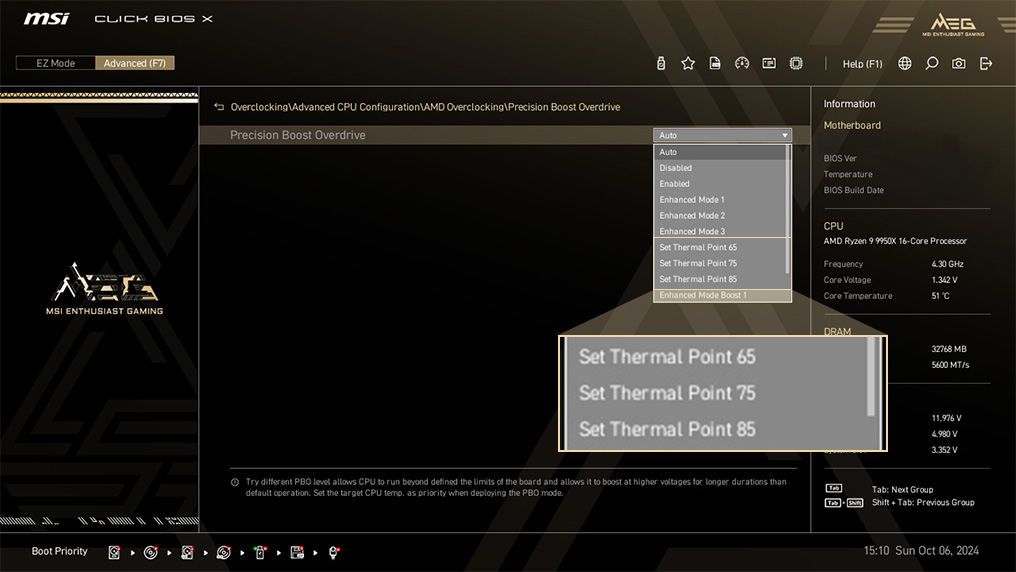
Task: Choose Disabled from the PBO list
Action: coord(676,168)
